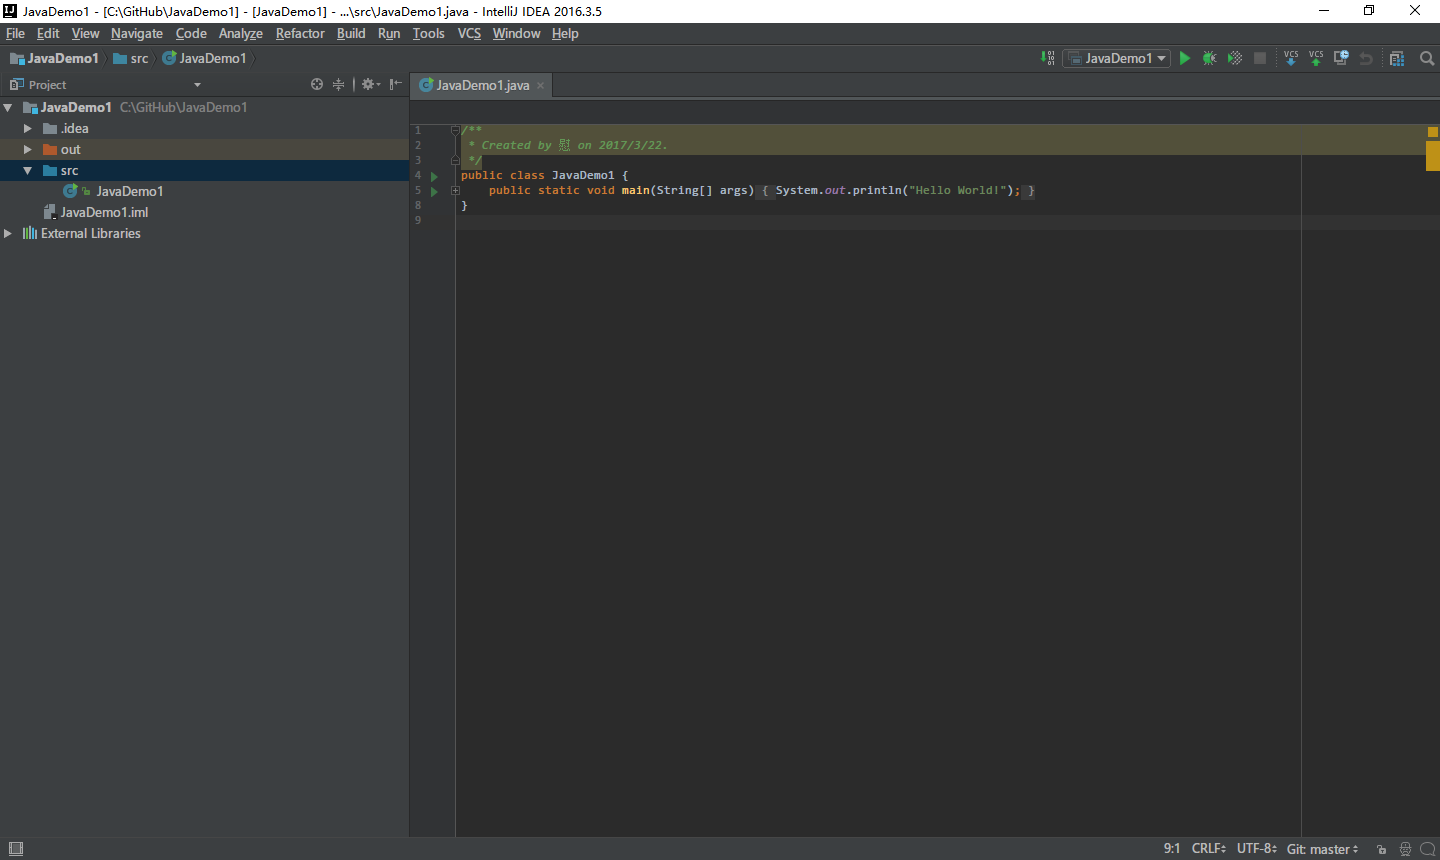1440x860 pixels.
Task: Open the event log speech bubble icon
Action: click(1427, 849)
